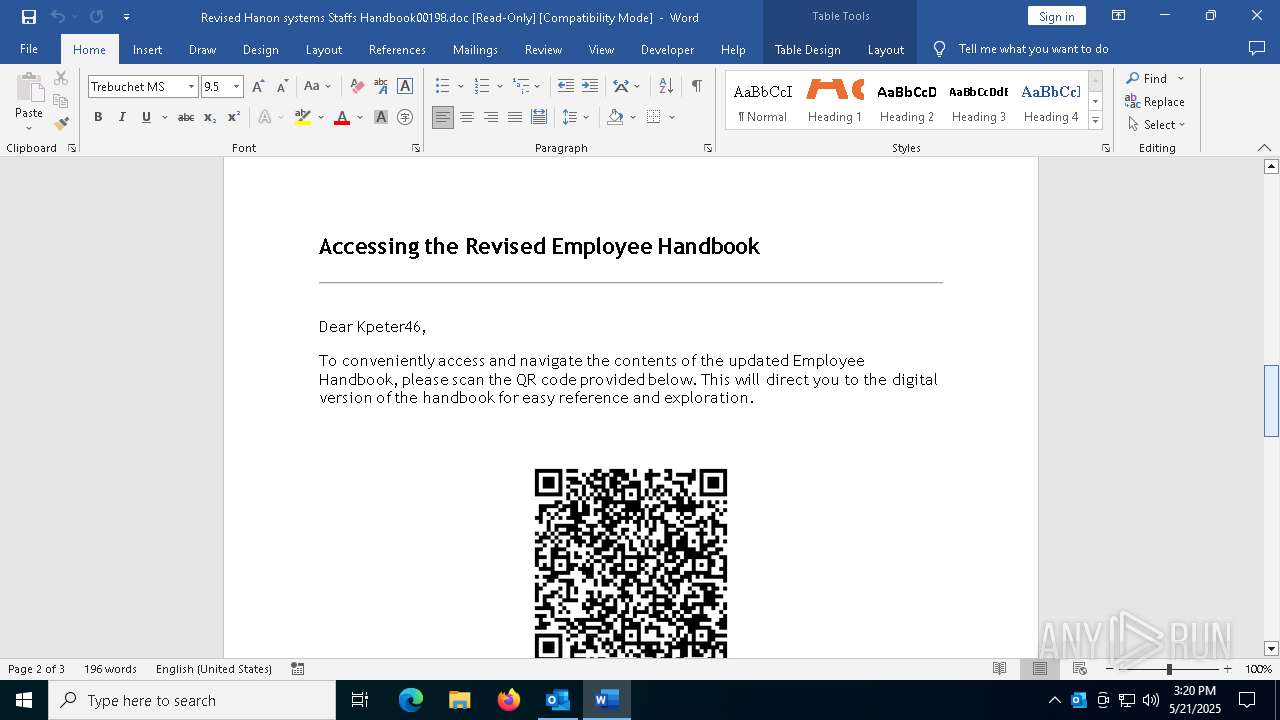Switch to the Insert tab

coord(147,49)
